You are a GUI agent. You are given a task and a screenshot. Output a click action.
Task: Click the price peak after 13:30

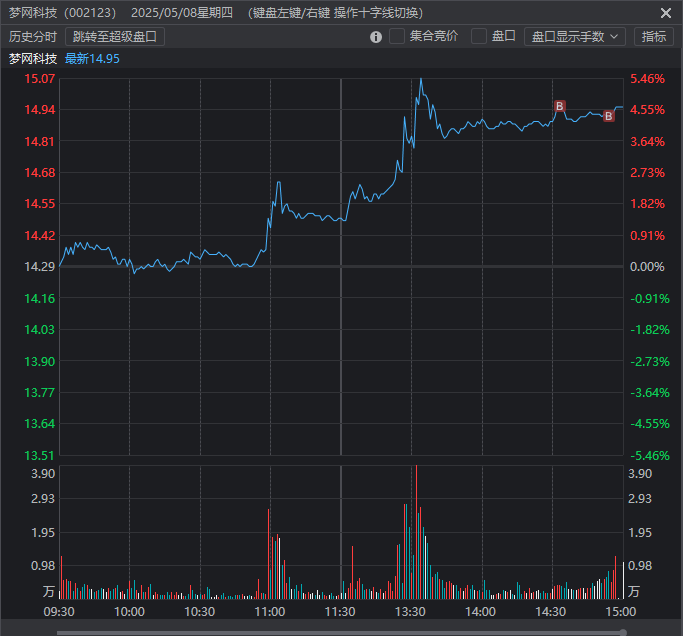421,79
